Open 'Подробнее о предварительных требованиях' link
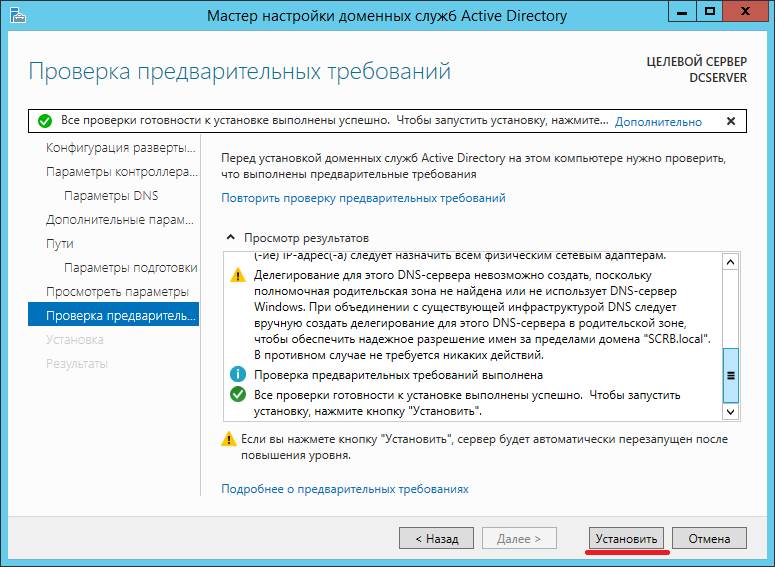775x567 pixels. pyautogui.click(x=345, y=489)
